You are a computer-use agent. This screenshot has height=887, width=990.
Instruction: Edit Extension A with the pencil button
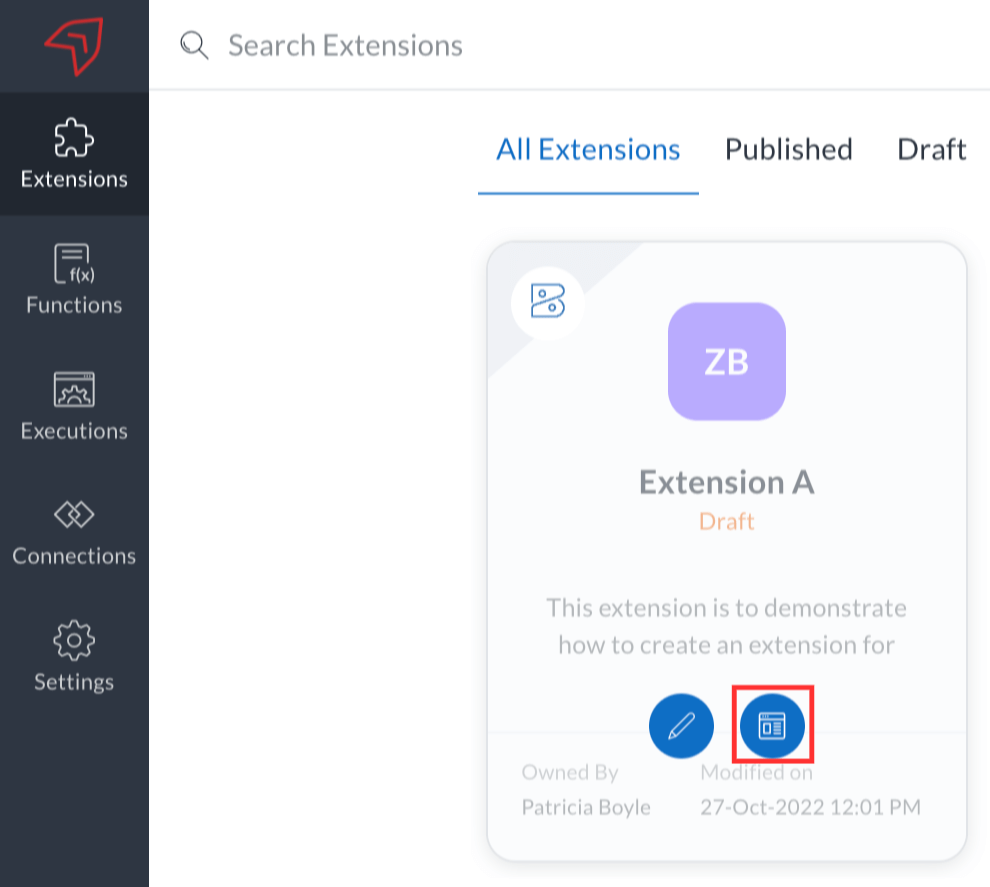[x=681, y=726]
